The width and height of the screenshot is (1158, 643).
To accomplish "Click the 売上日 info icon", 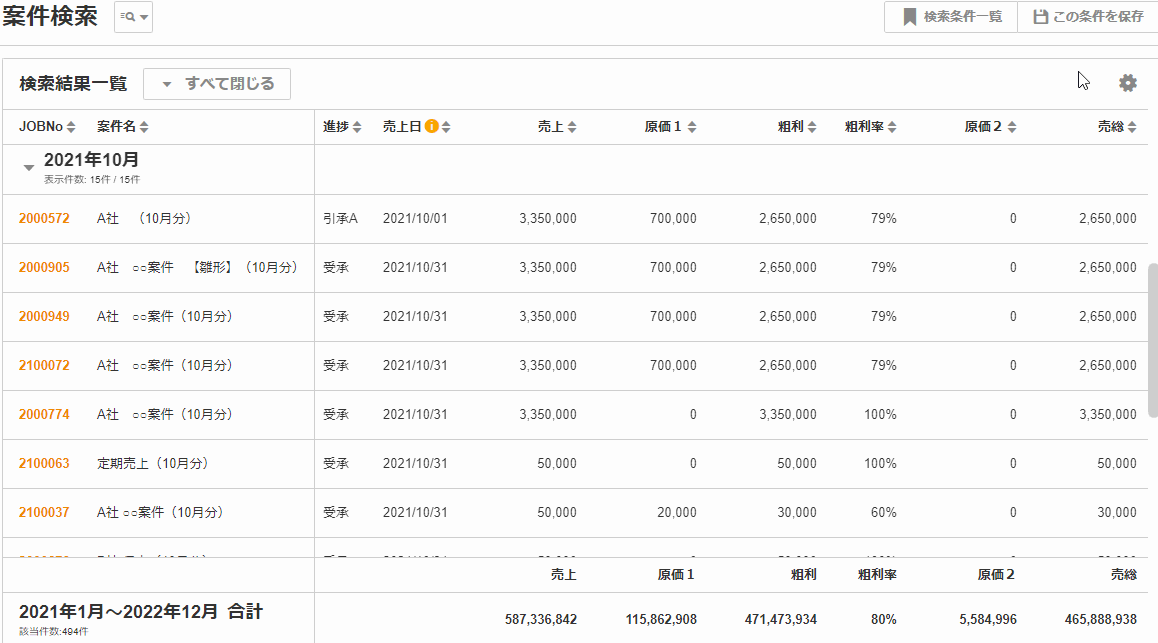I will [431, 127].
